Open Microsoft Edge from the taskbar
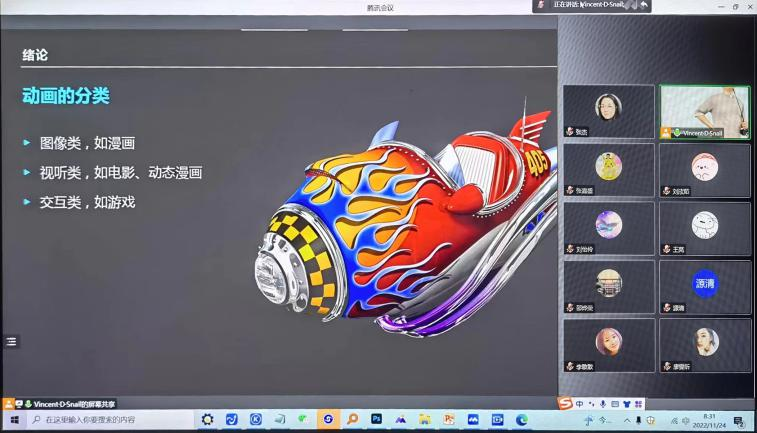 point(521,420)
